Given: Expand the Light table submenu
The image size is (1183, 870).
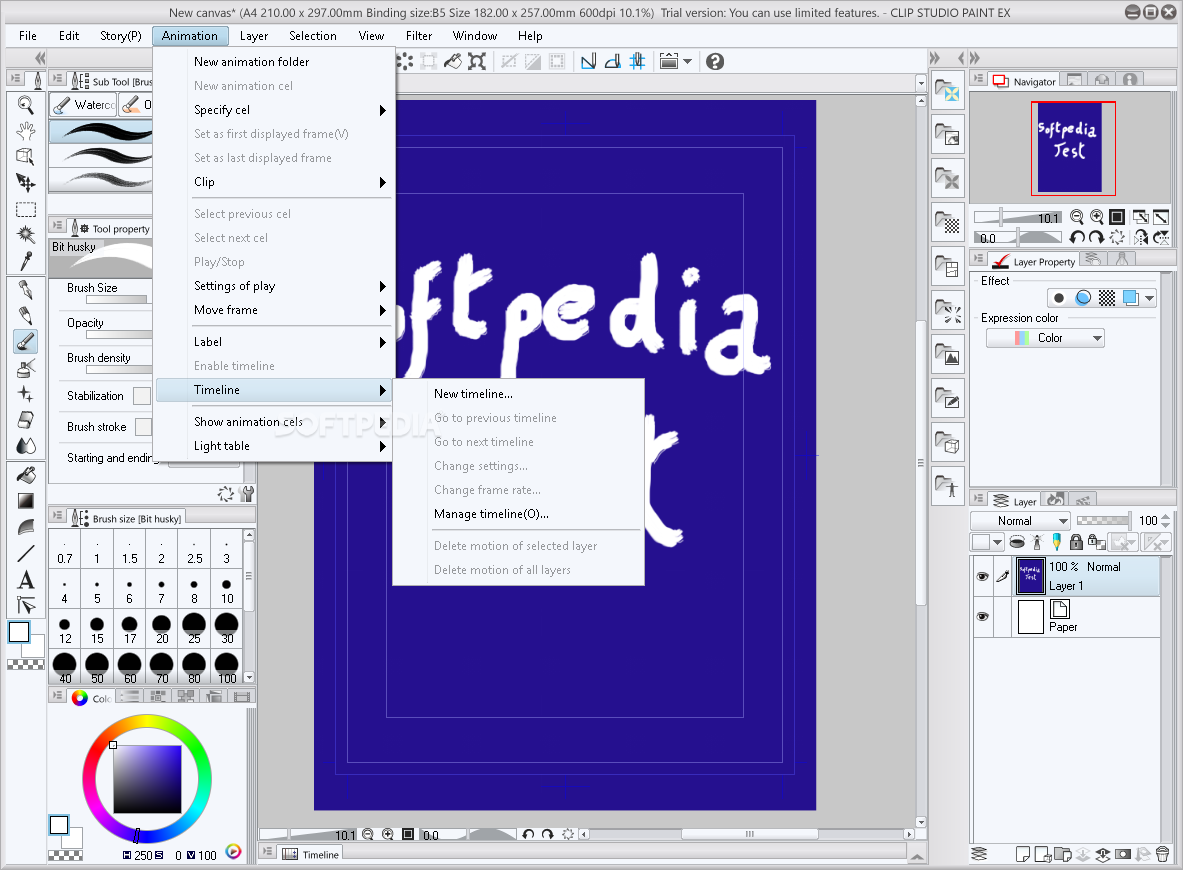Looking at the screenshot, I should (275, 446).
